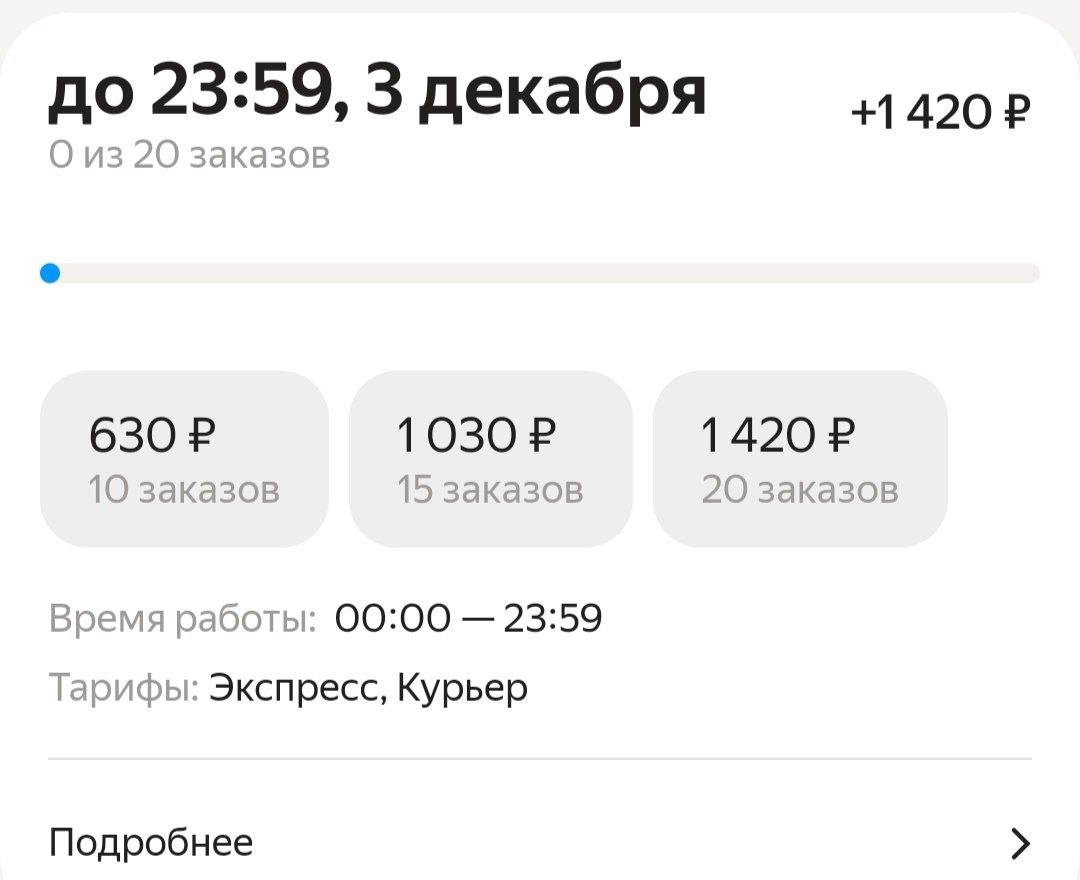The width and height of the screenshot is (1080, 880).
Task: Click the Курьер tariff name
Action: (462, 689)
